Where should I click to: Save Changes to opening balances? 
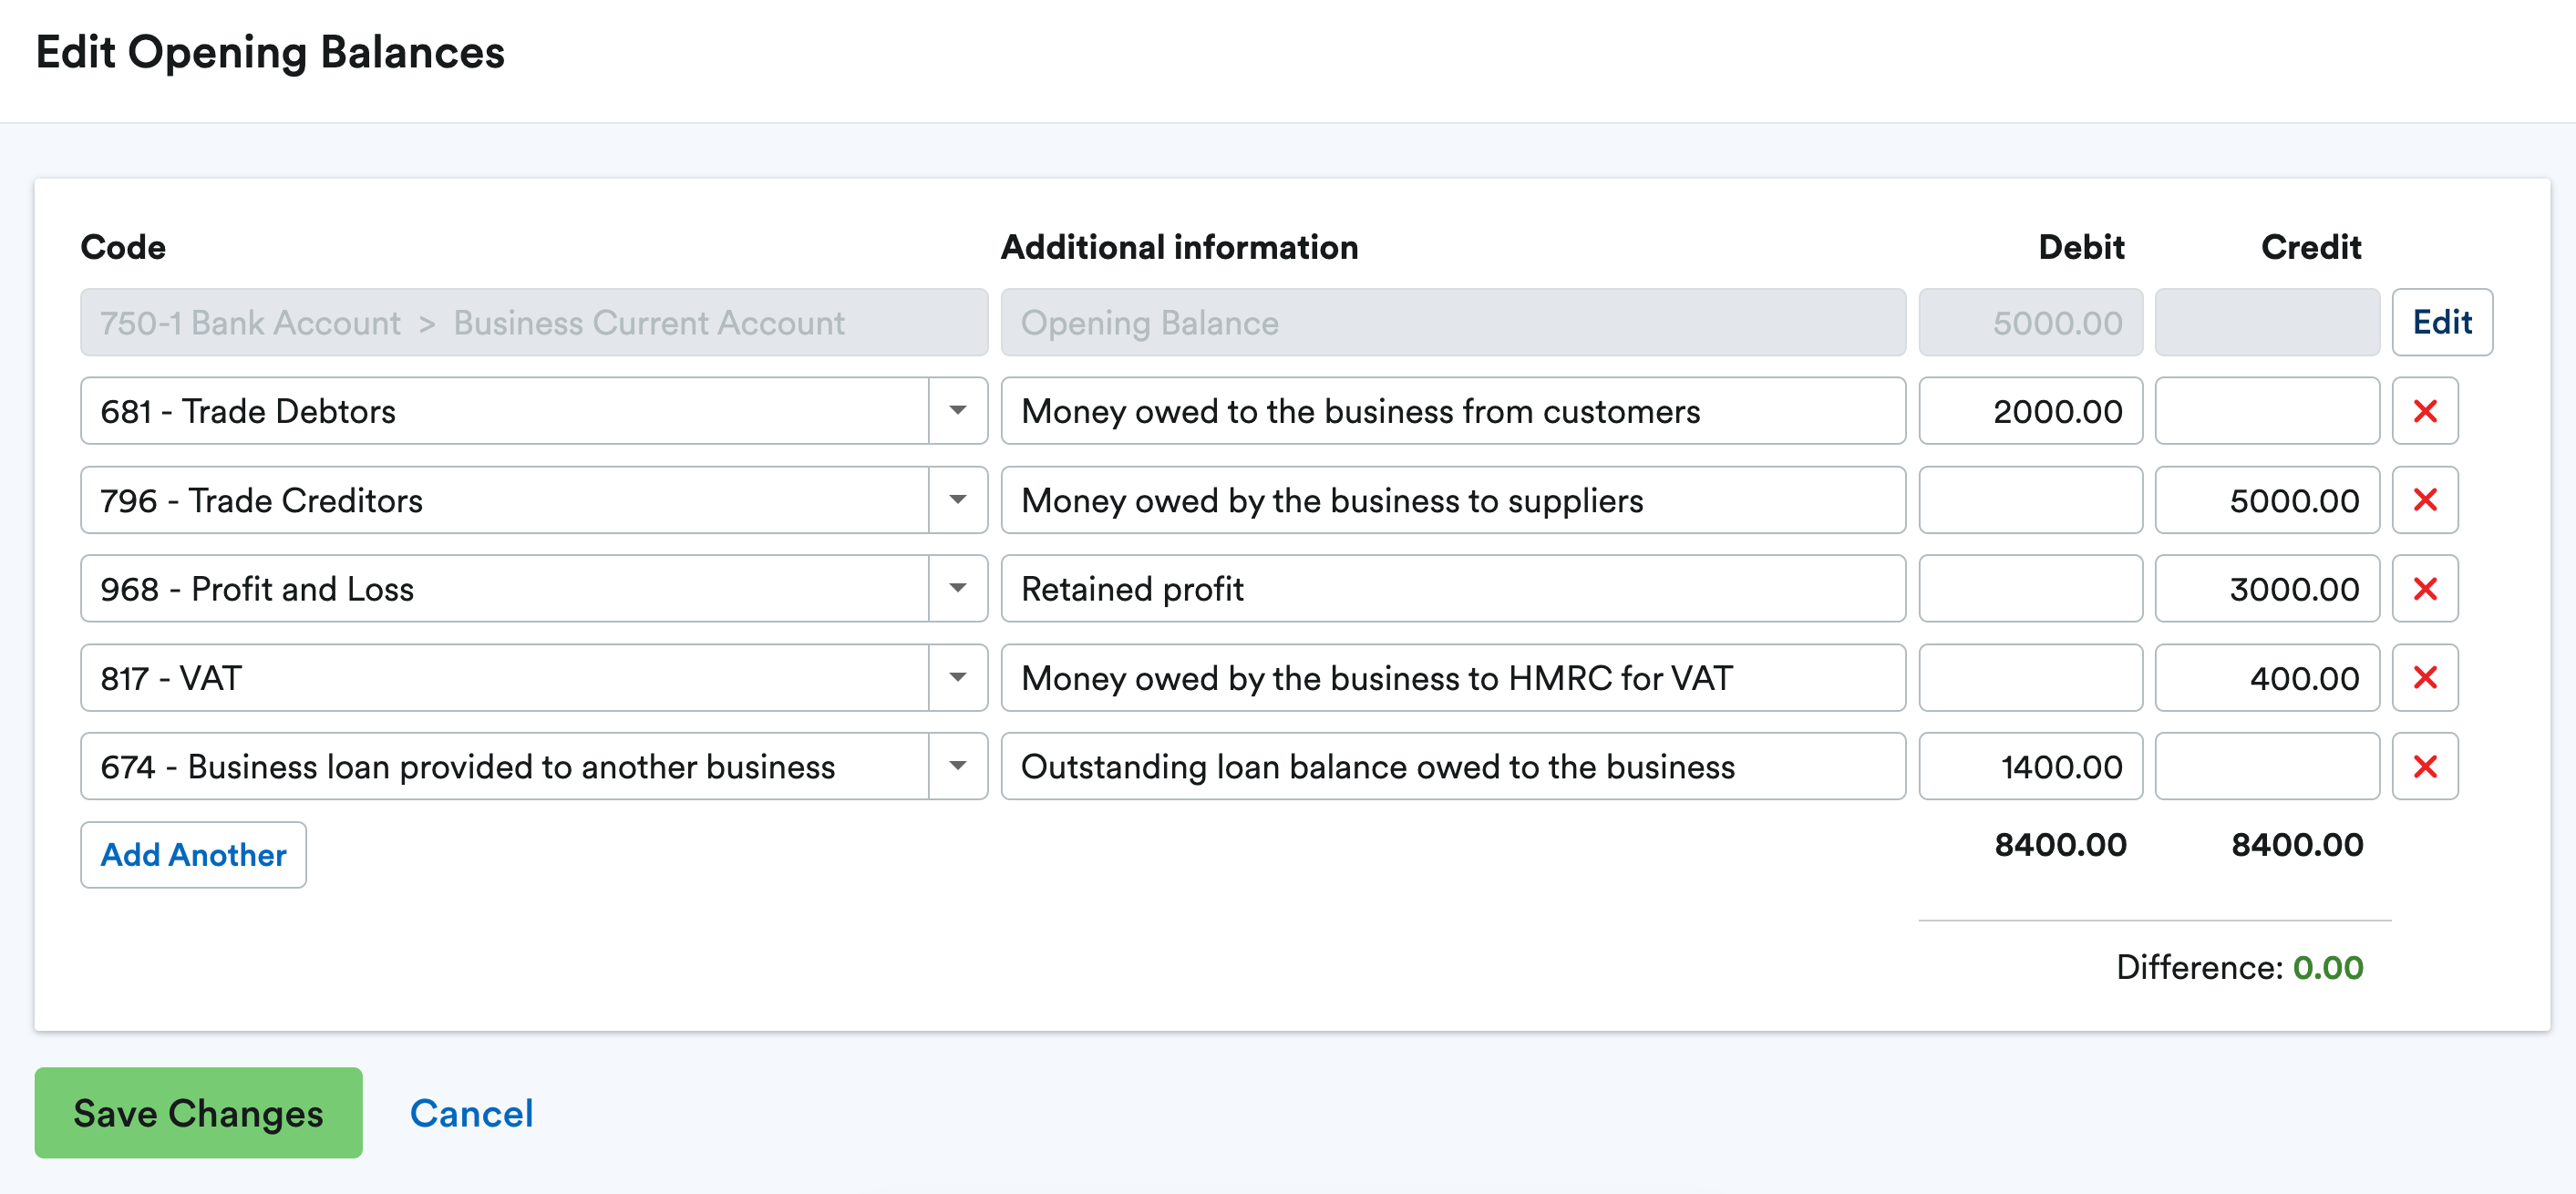coord(197,1113)
